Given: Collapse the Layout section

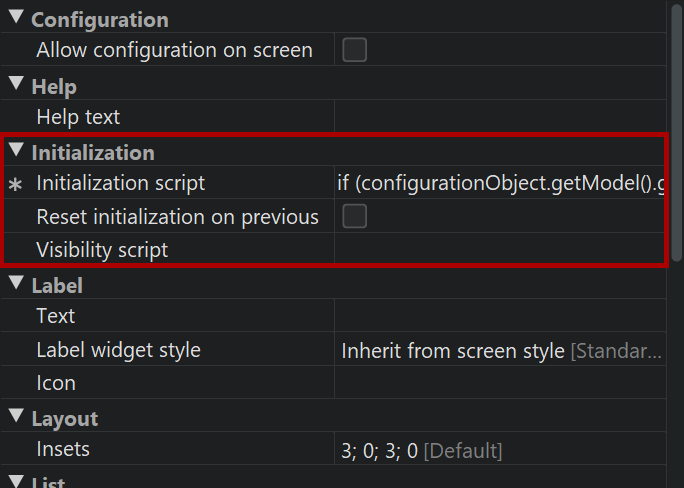Looking at the screenshot, I should click(x=16, y=418).
